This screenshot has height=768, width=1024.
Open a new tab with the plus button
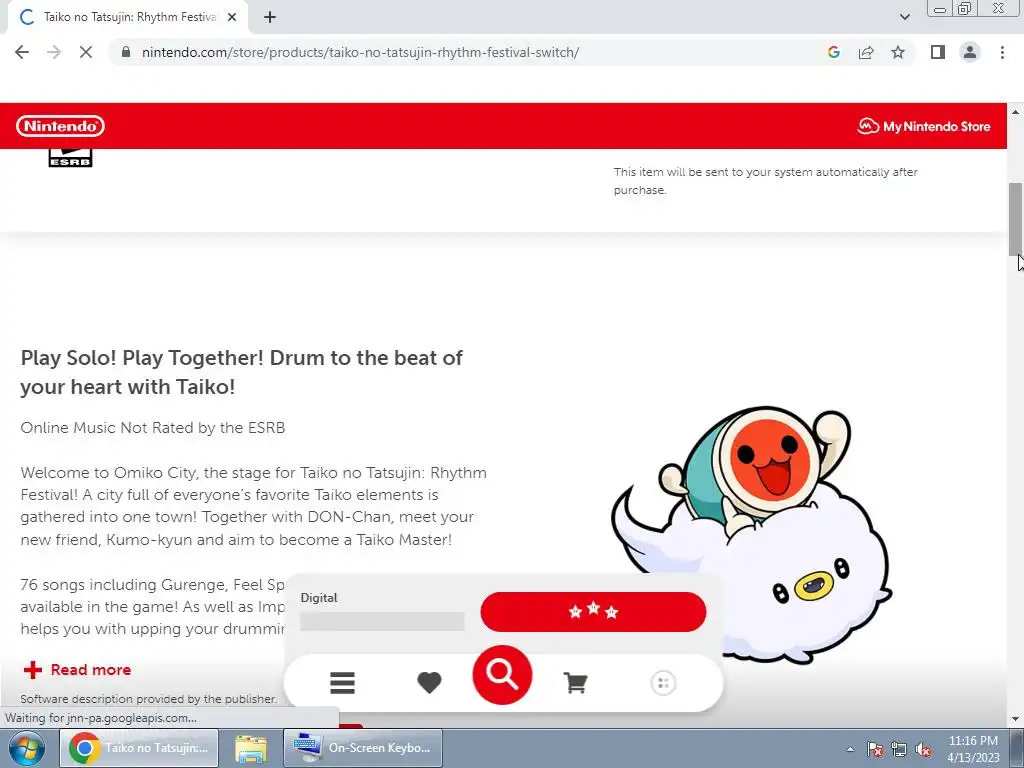270,18
